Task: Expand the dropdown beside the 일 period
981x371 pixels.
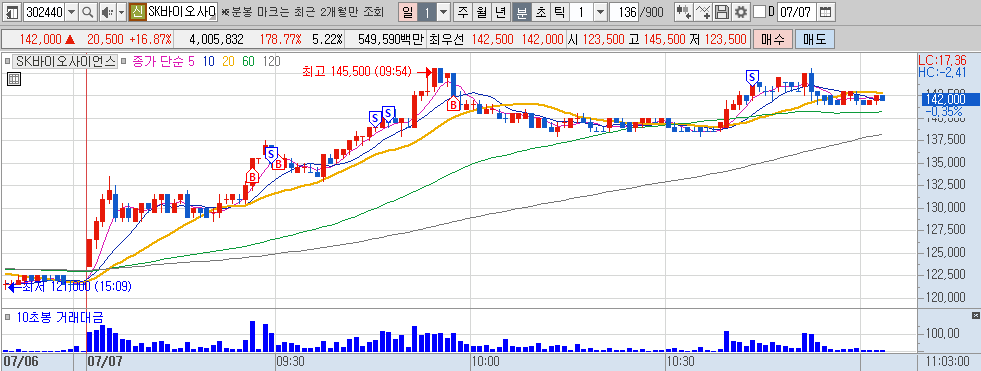Action: point(444,12)
